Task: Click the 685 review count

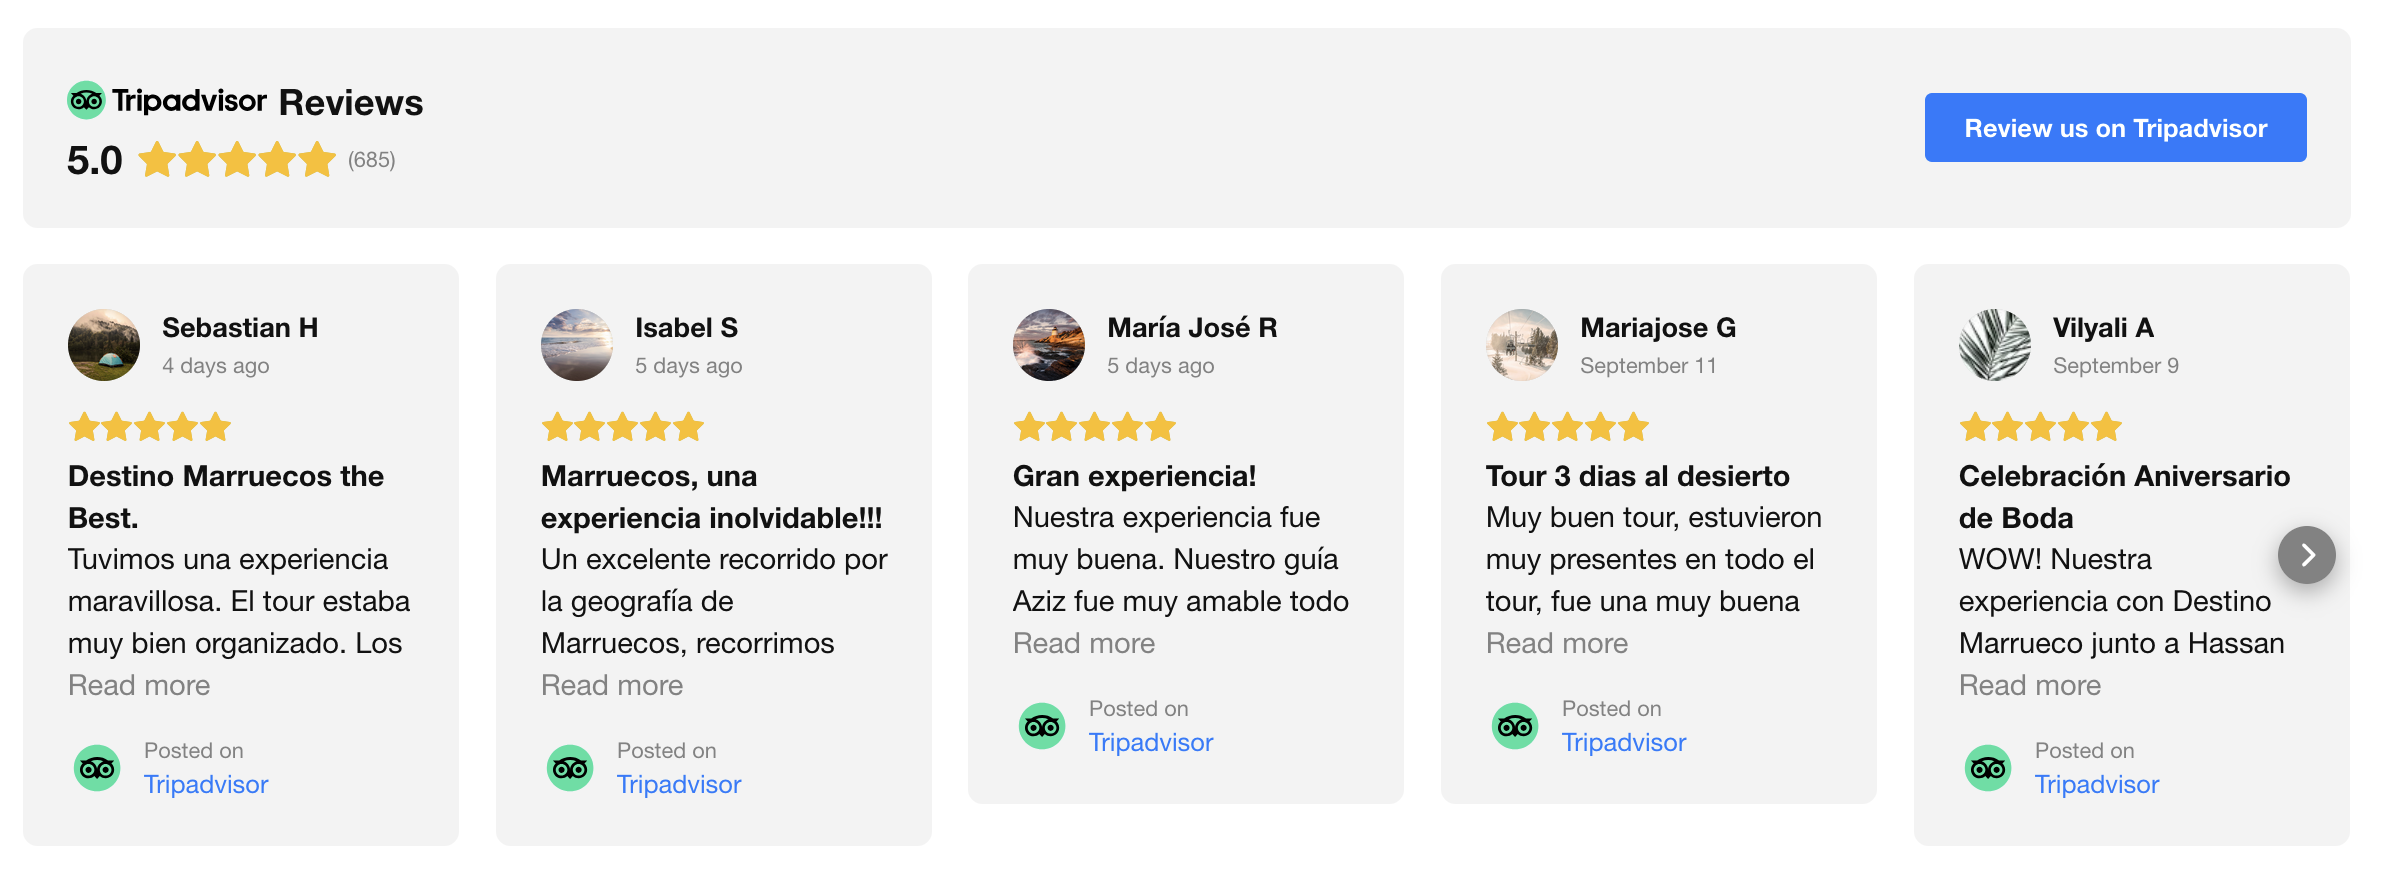Action: tap(372, 160)
